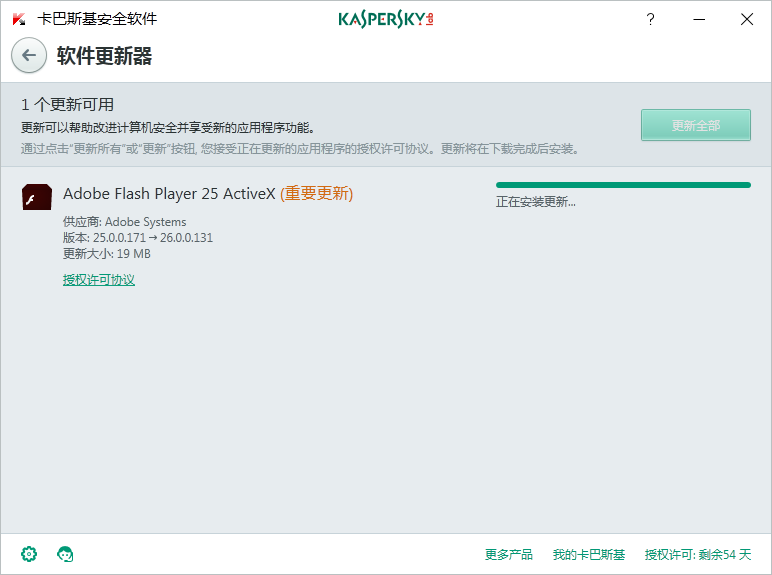Click the 更新大小: 19 MB line
This screenshot has height=575, width=772.
pos(107,254)
